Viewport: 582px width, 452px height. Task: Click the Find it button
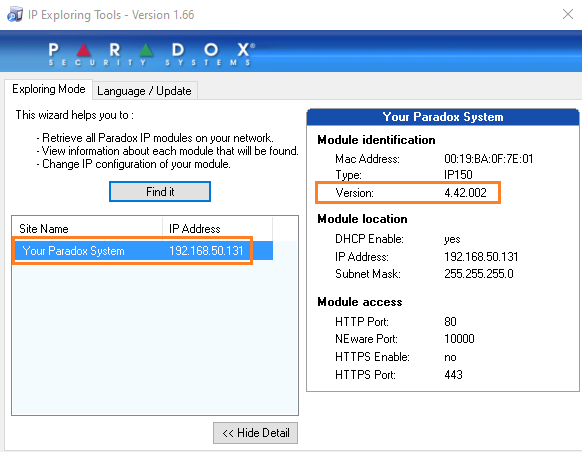tap(160, 191)
